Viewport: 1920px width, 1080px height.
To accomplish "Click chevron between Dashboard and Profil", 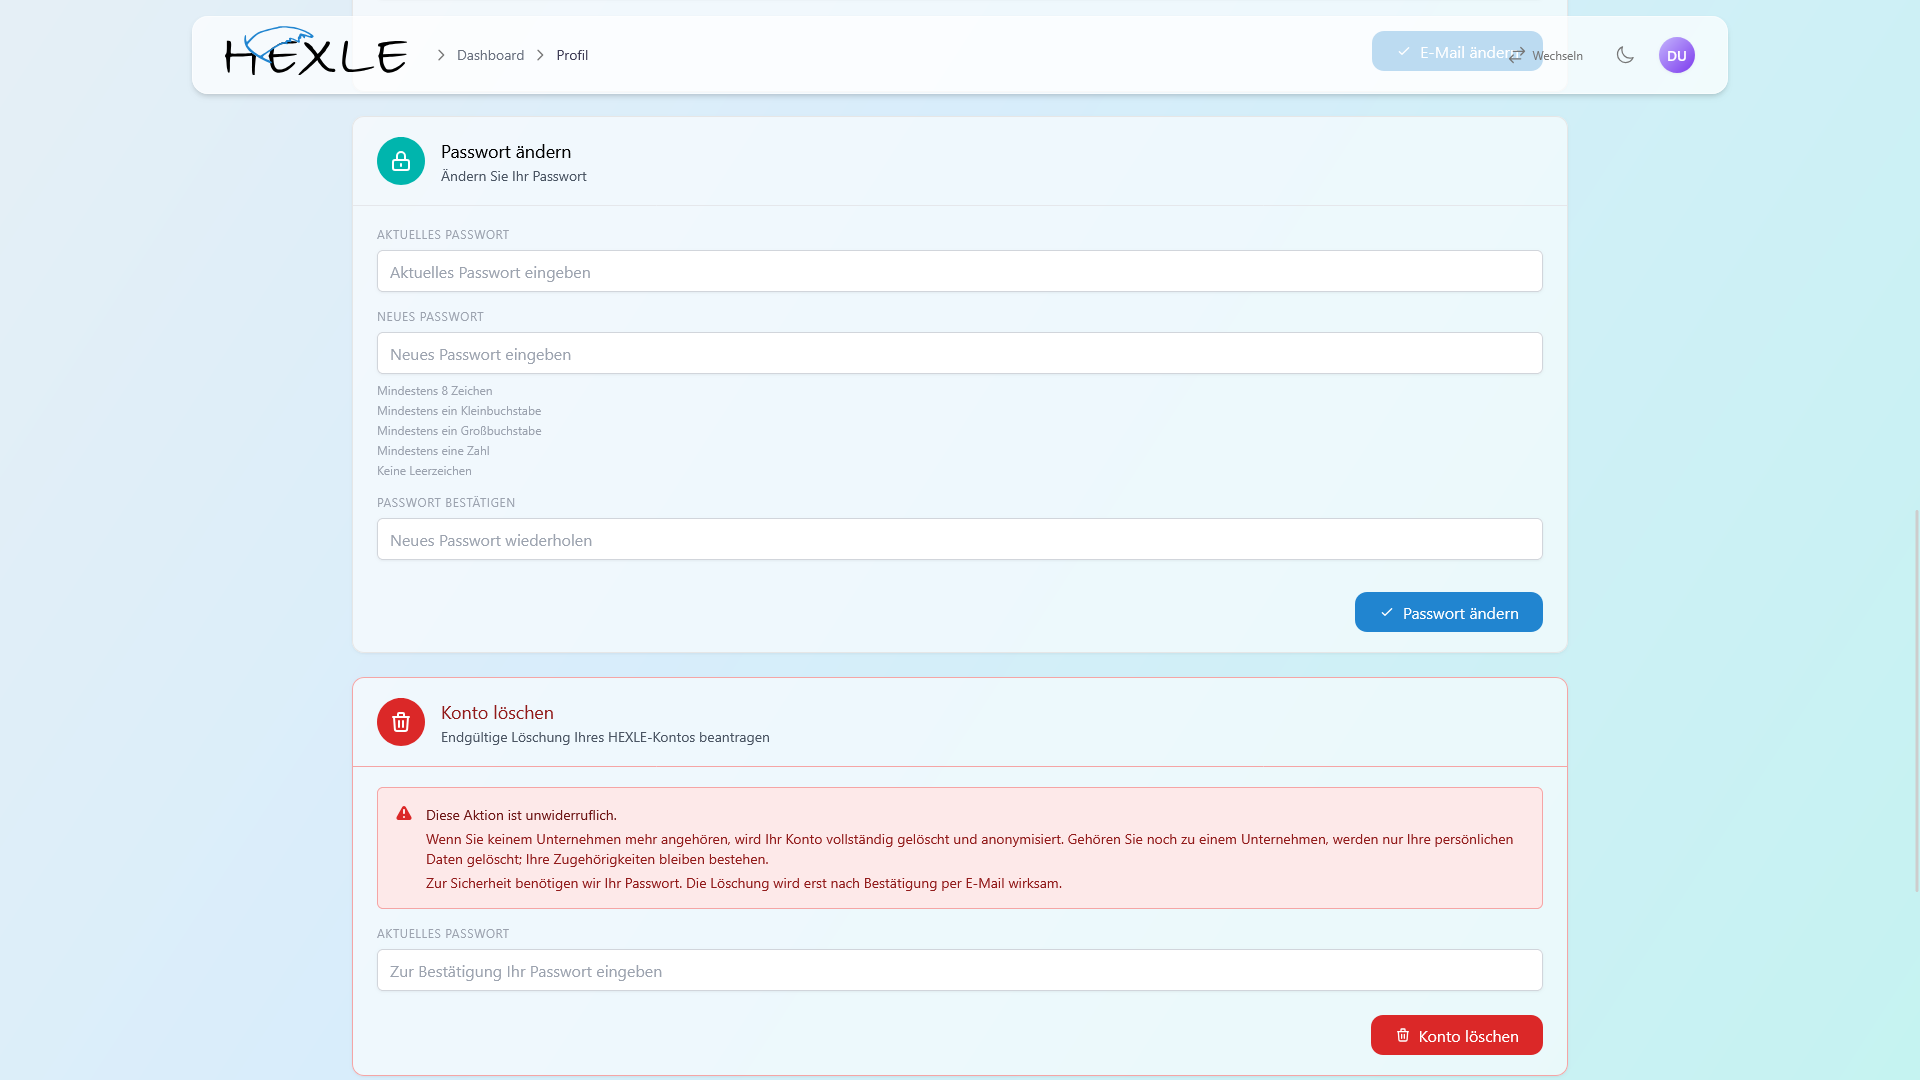I will coord(540,55).
